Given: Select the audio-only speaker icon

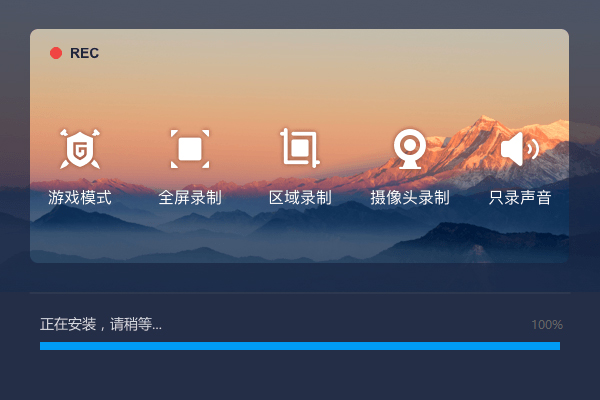Looking at the screenshot, I should 520,149.
